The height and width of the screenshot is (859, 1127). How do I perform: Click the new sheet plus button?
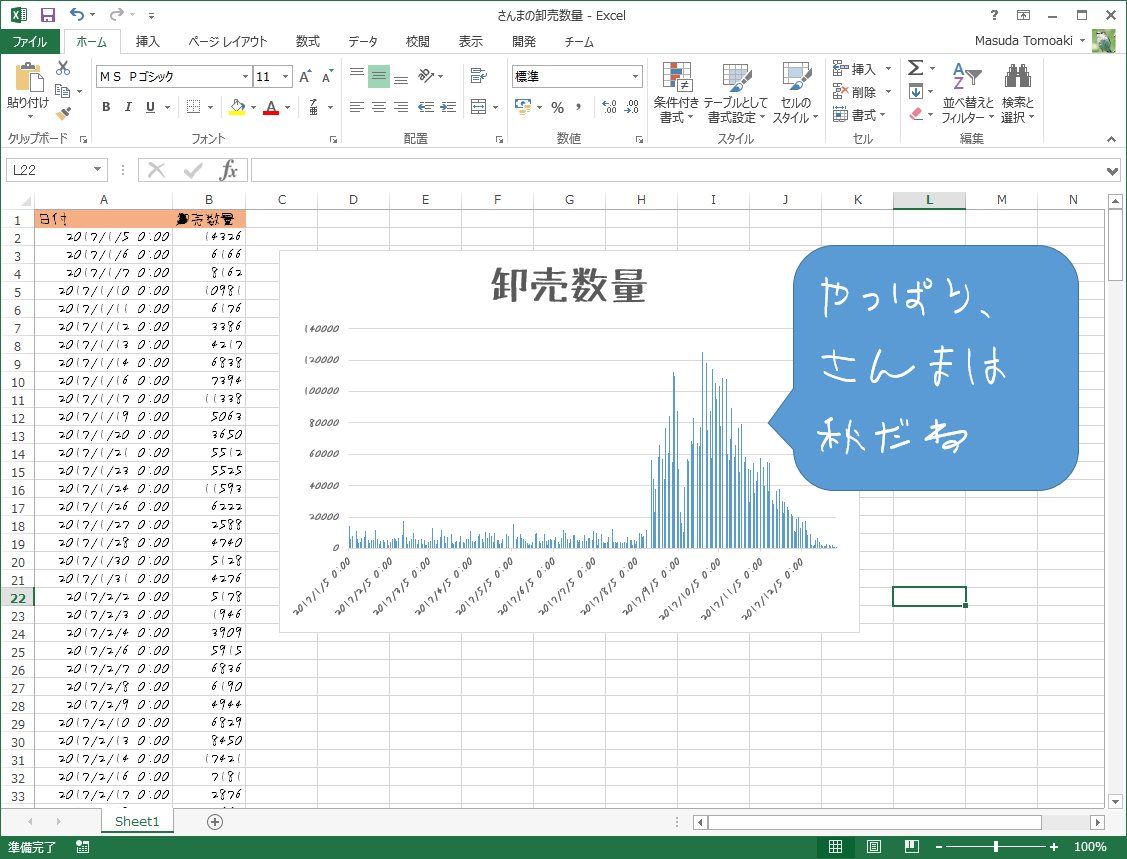pyautogui.click(x=214, y=821)
